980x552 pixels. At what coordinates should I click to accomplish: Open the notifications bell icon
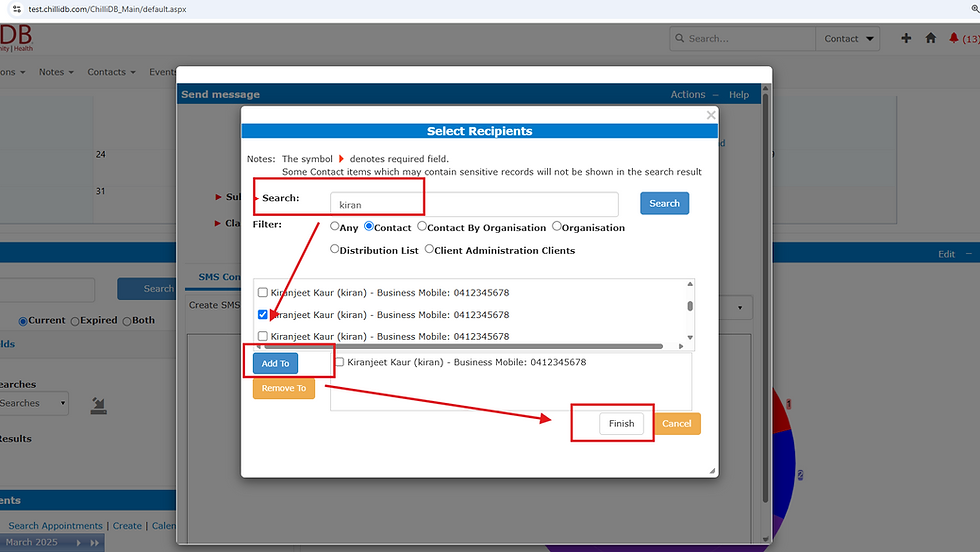point(953,38)
